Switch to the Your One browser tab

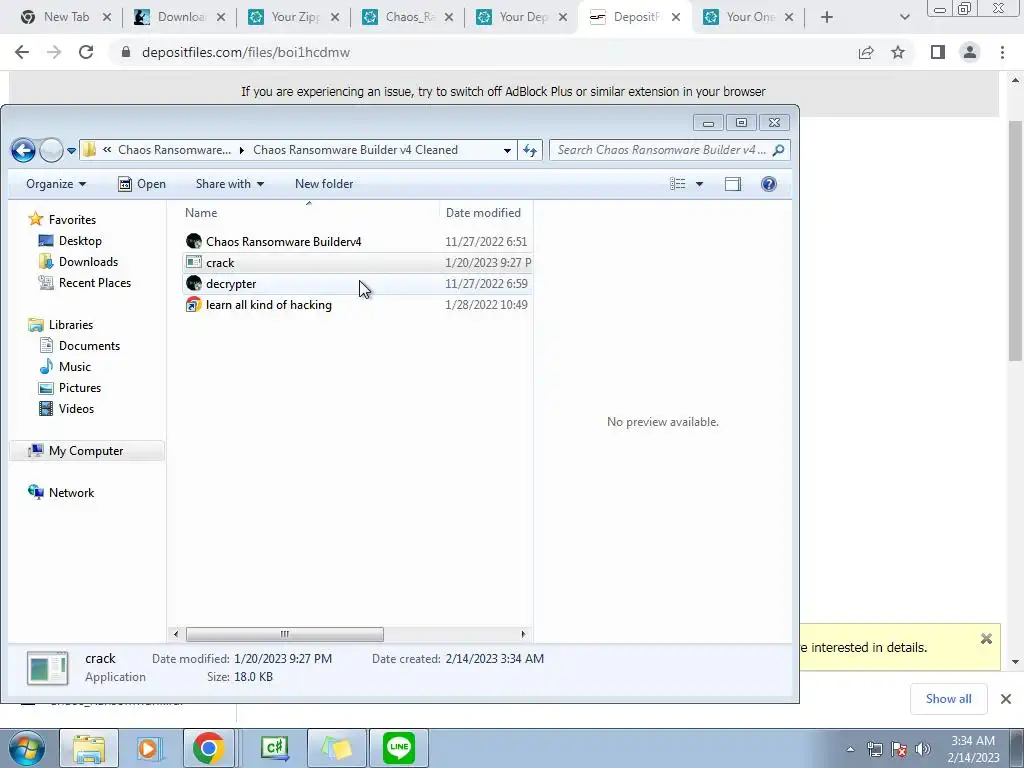pos(748,17)
